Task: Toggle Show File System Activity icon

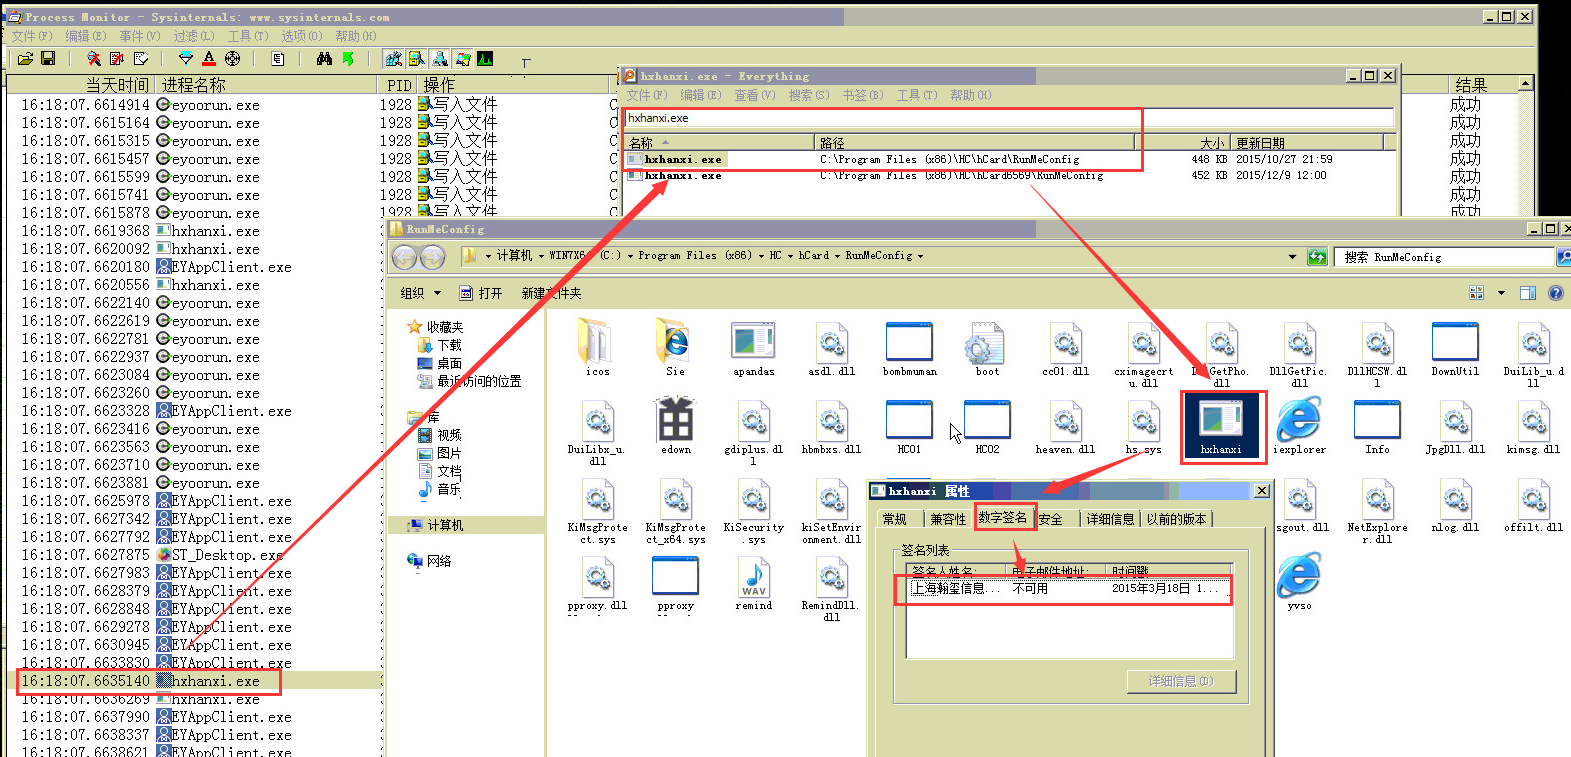Action: 417,59
